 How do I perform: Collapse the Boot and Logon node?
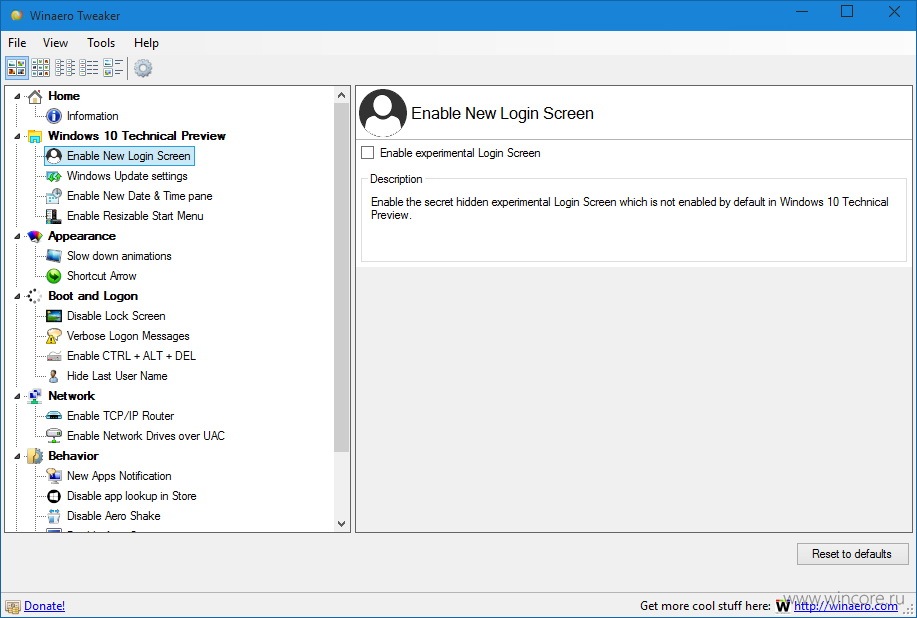[x=17, y=296]
